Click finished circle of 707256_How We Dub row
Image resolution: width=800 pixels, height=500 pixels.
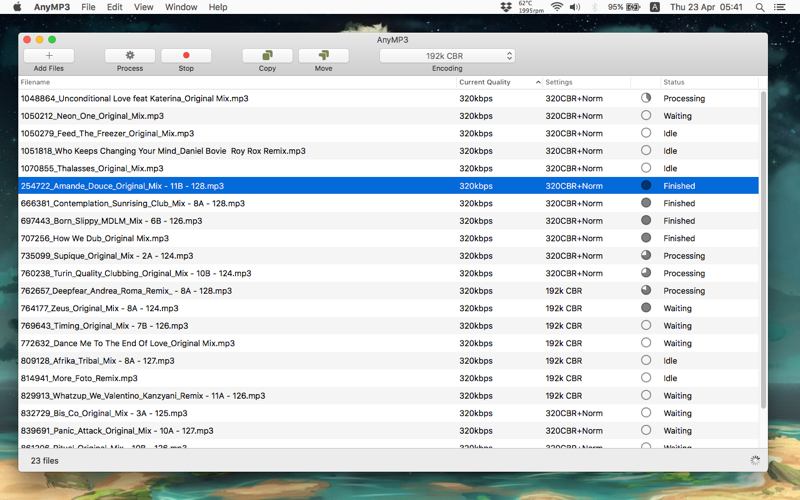tap(646, 238)
